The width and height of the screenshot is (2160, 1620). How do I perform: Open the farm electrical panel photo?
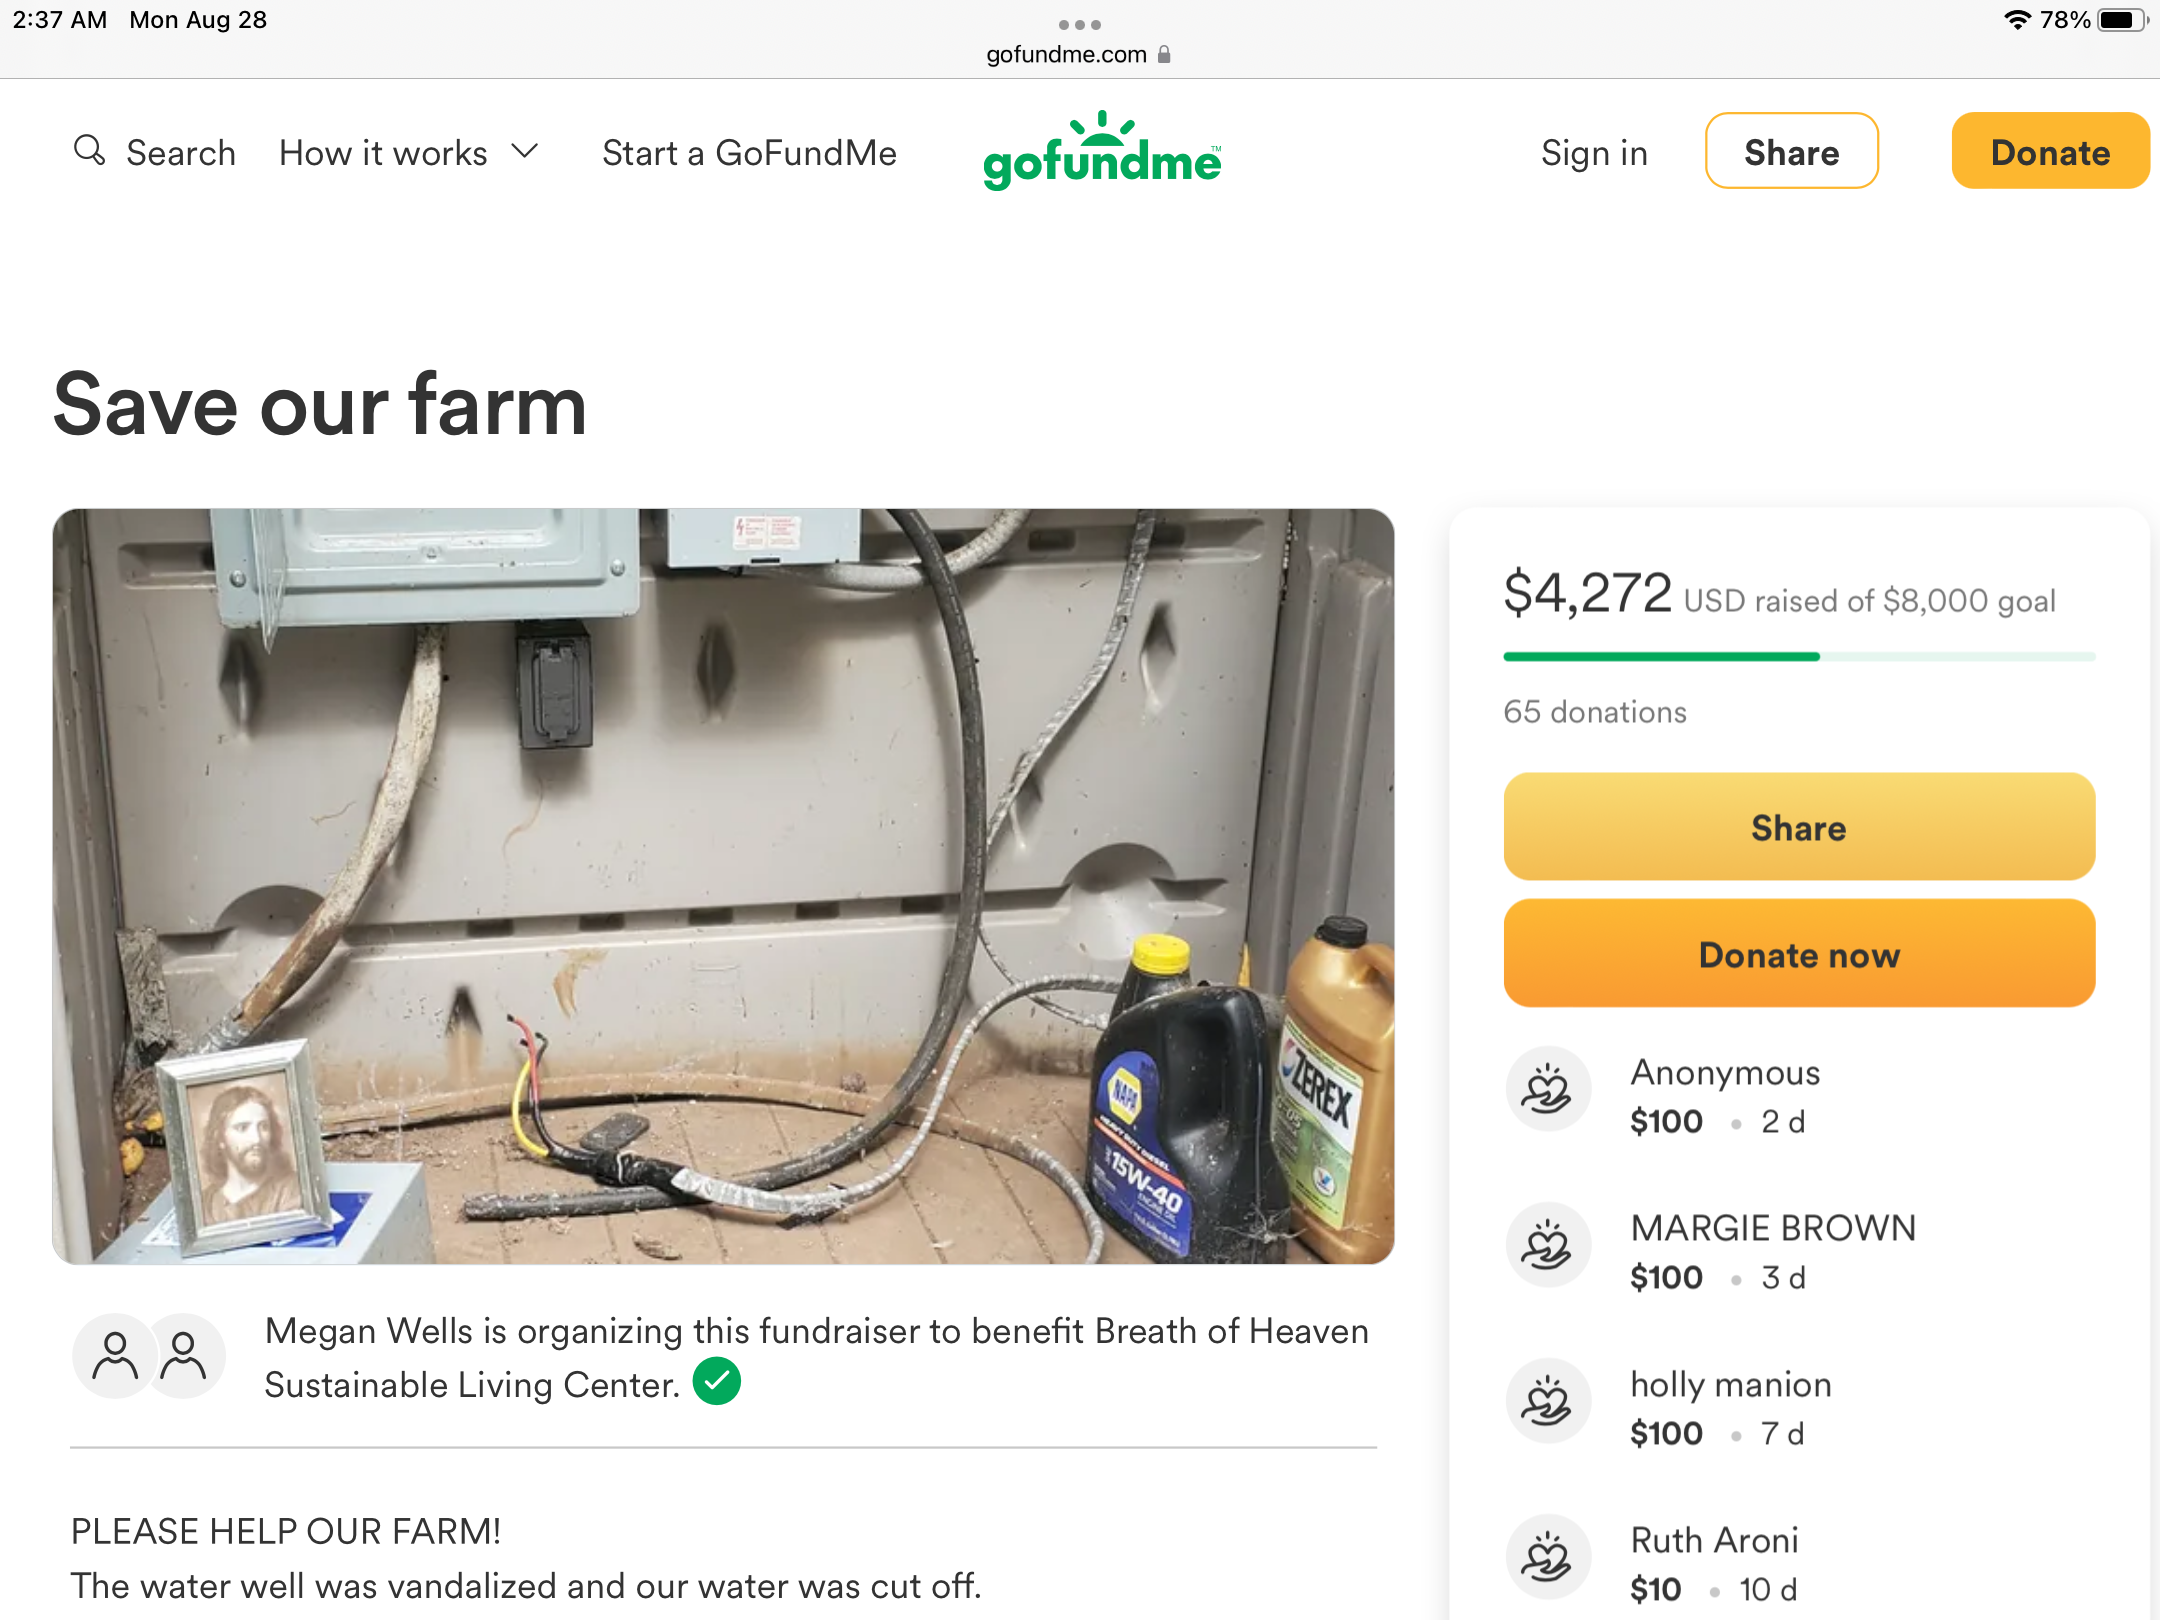723,886
